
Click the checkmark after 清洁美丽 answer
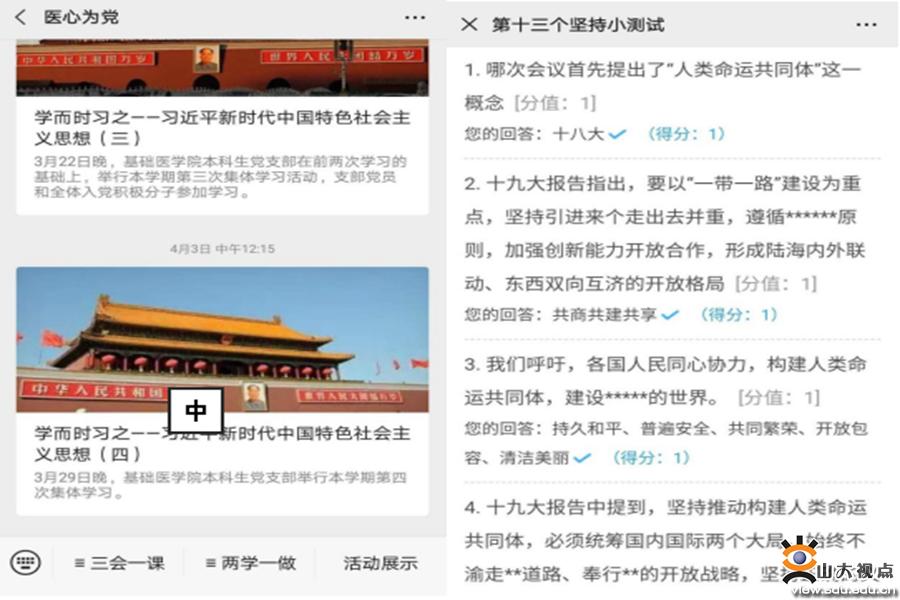581,458
